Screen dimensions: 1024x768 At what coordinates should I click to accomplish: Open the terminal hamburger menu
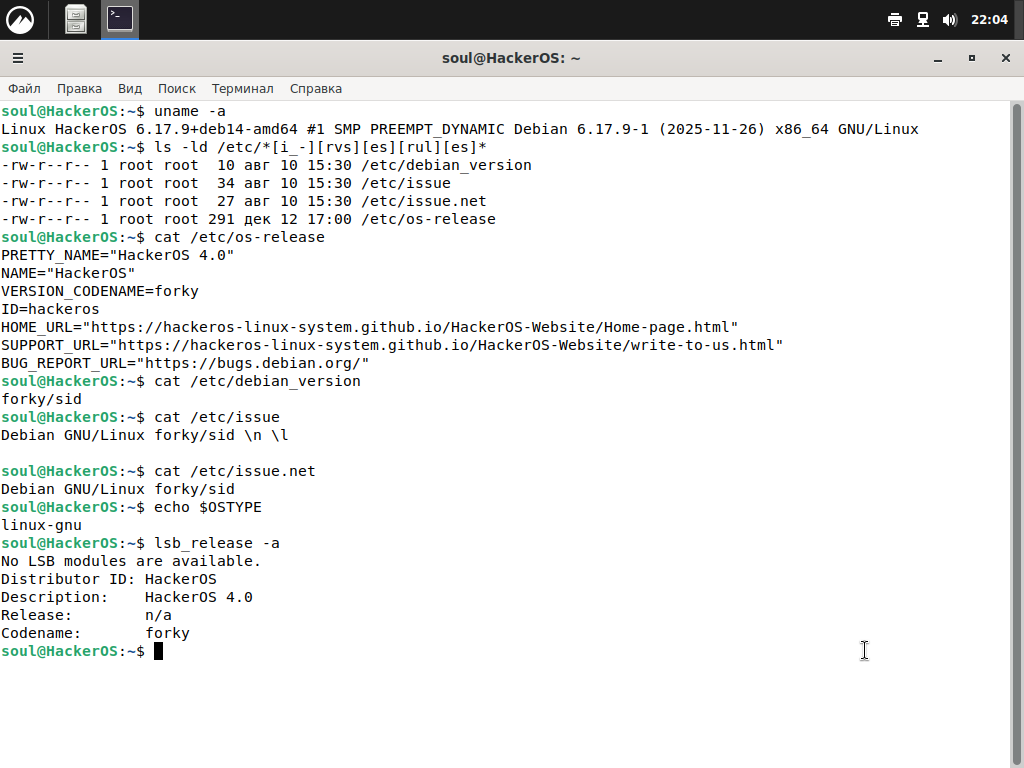click(18, 58)
